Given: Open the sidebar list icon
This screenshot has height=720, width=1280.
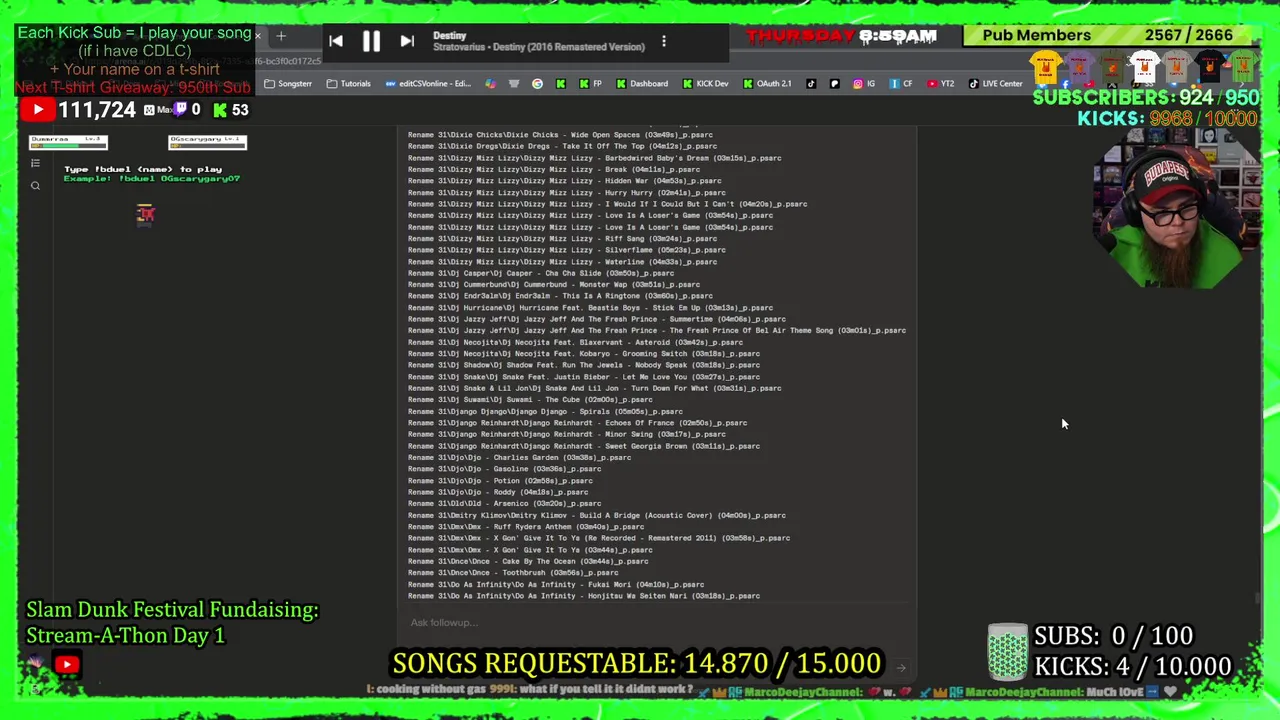Looking at the screenshot, I should coord(35,163).
